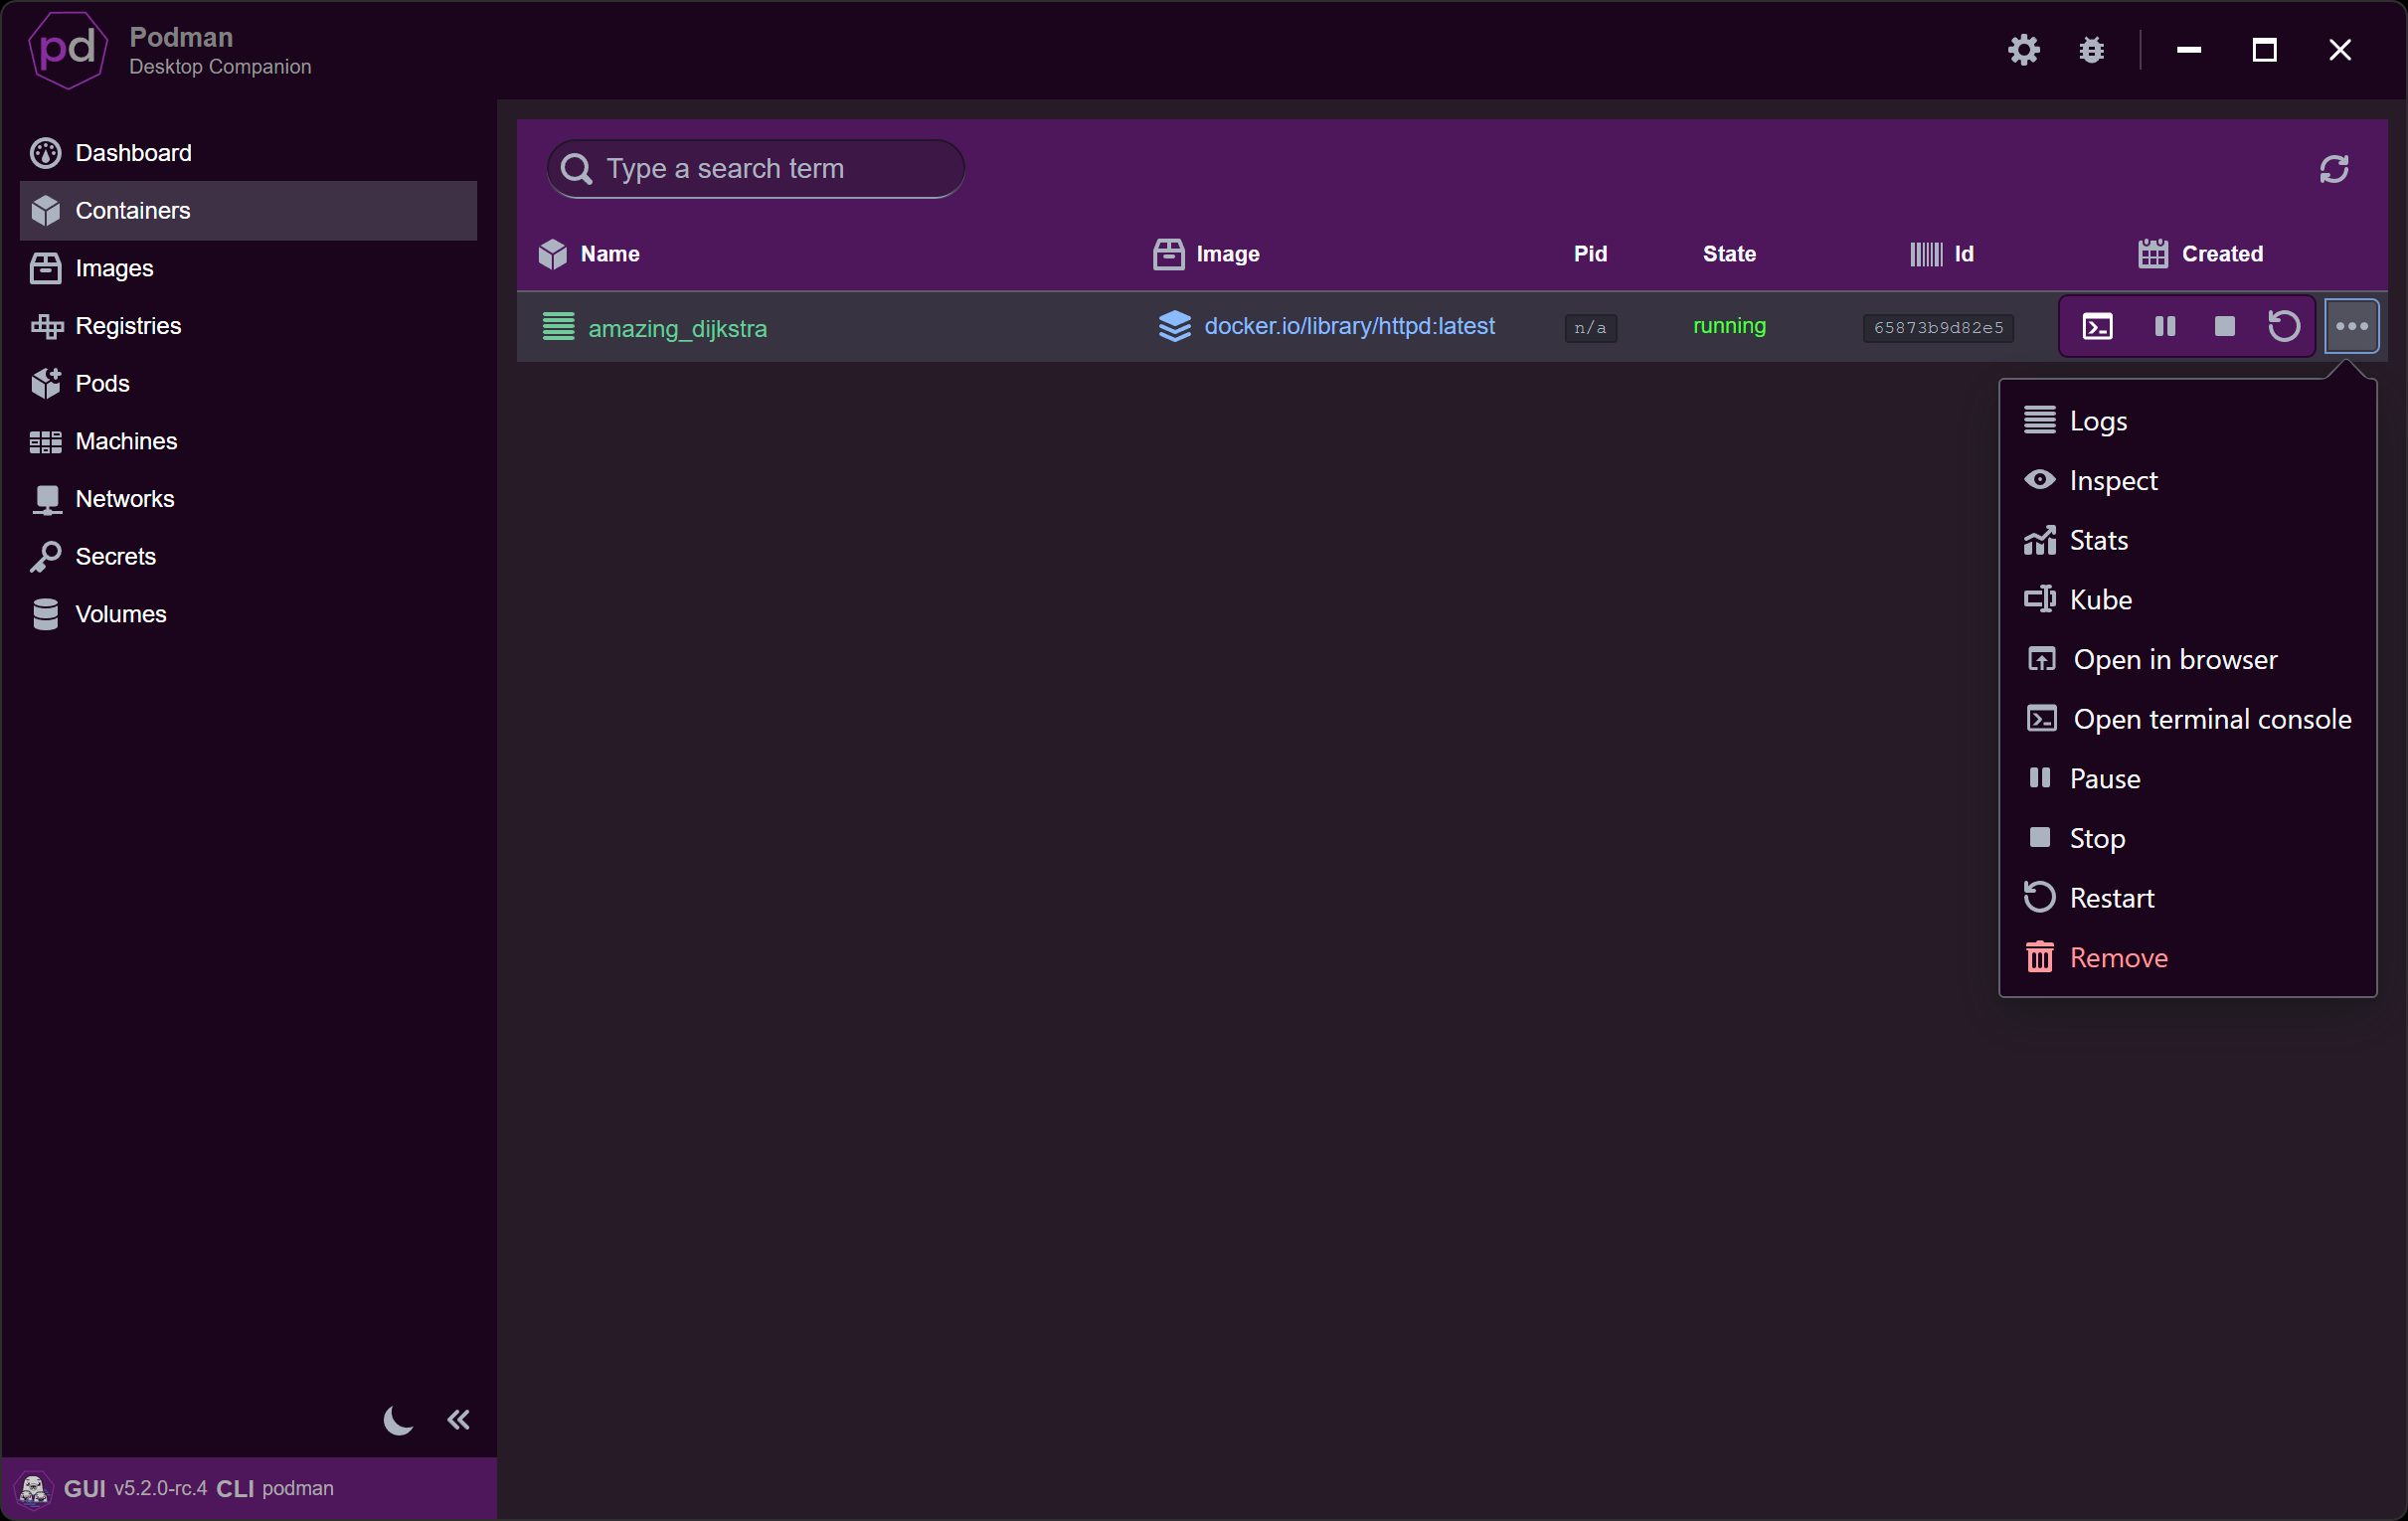Select Volumes section in sidebar
Viewport: 2408px width, 1521px height.
[x=121, y=613]
